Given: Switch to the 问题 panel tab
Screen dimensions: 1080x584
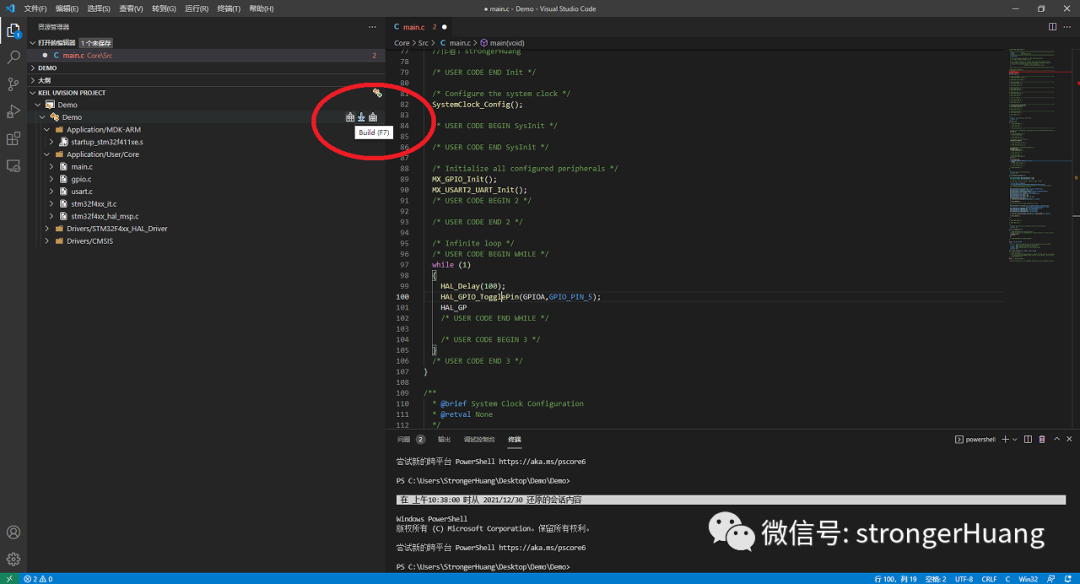Looking at the screenshot, I should (403, 439).
